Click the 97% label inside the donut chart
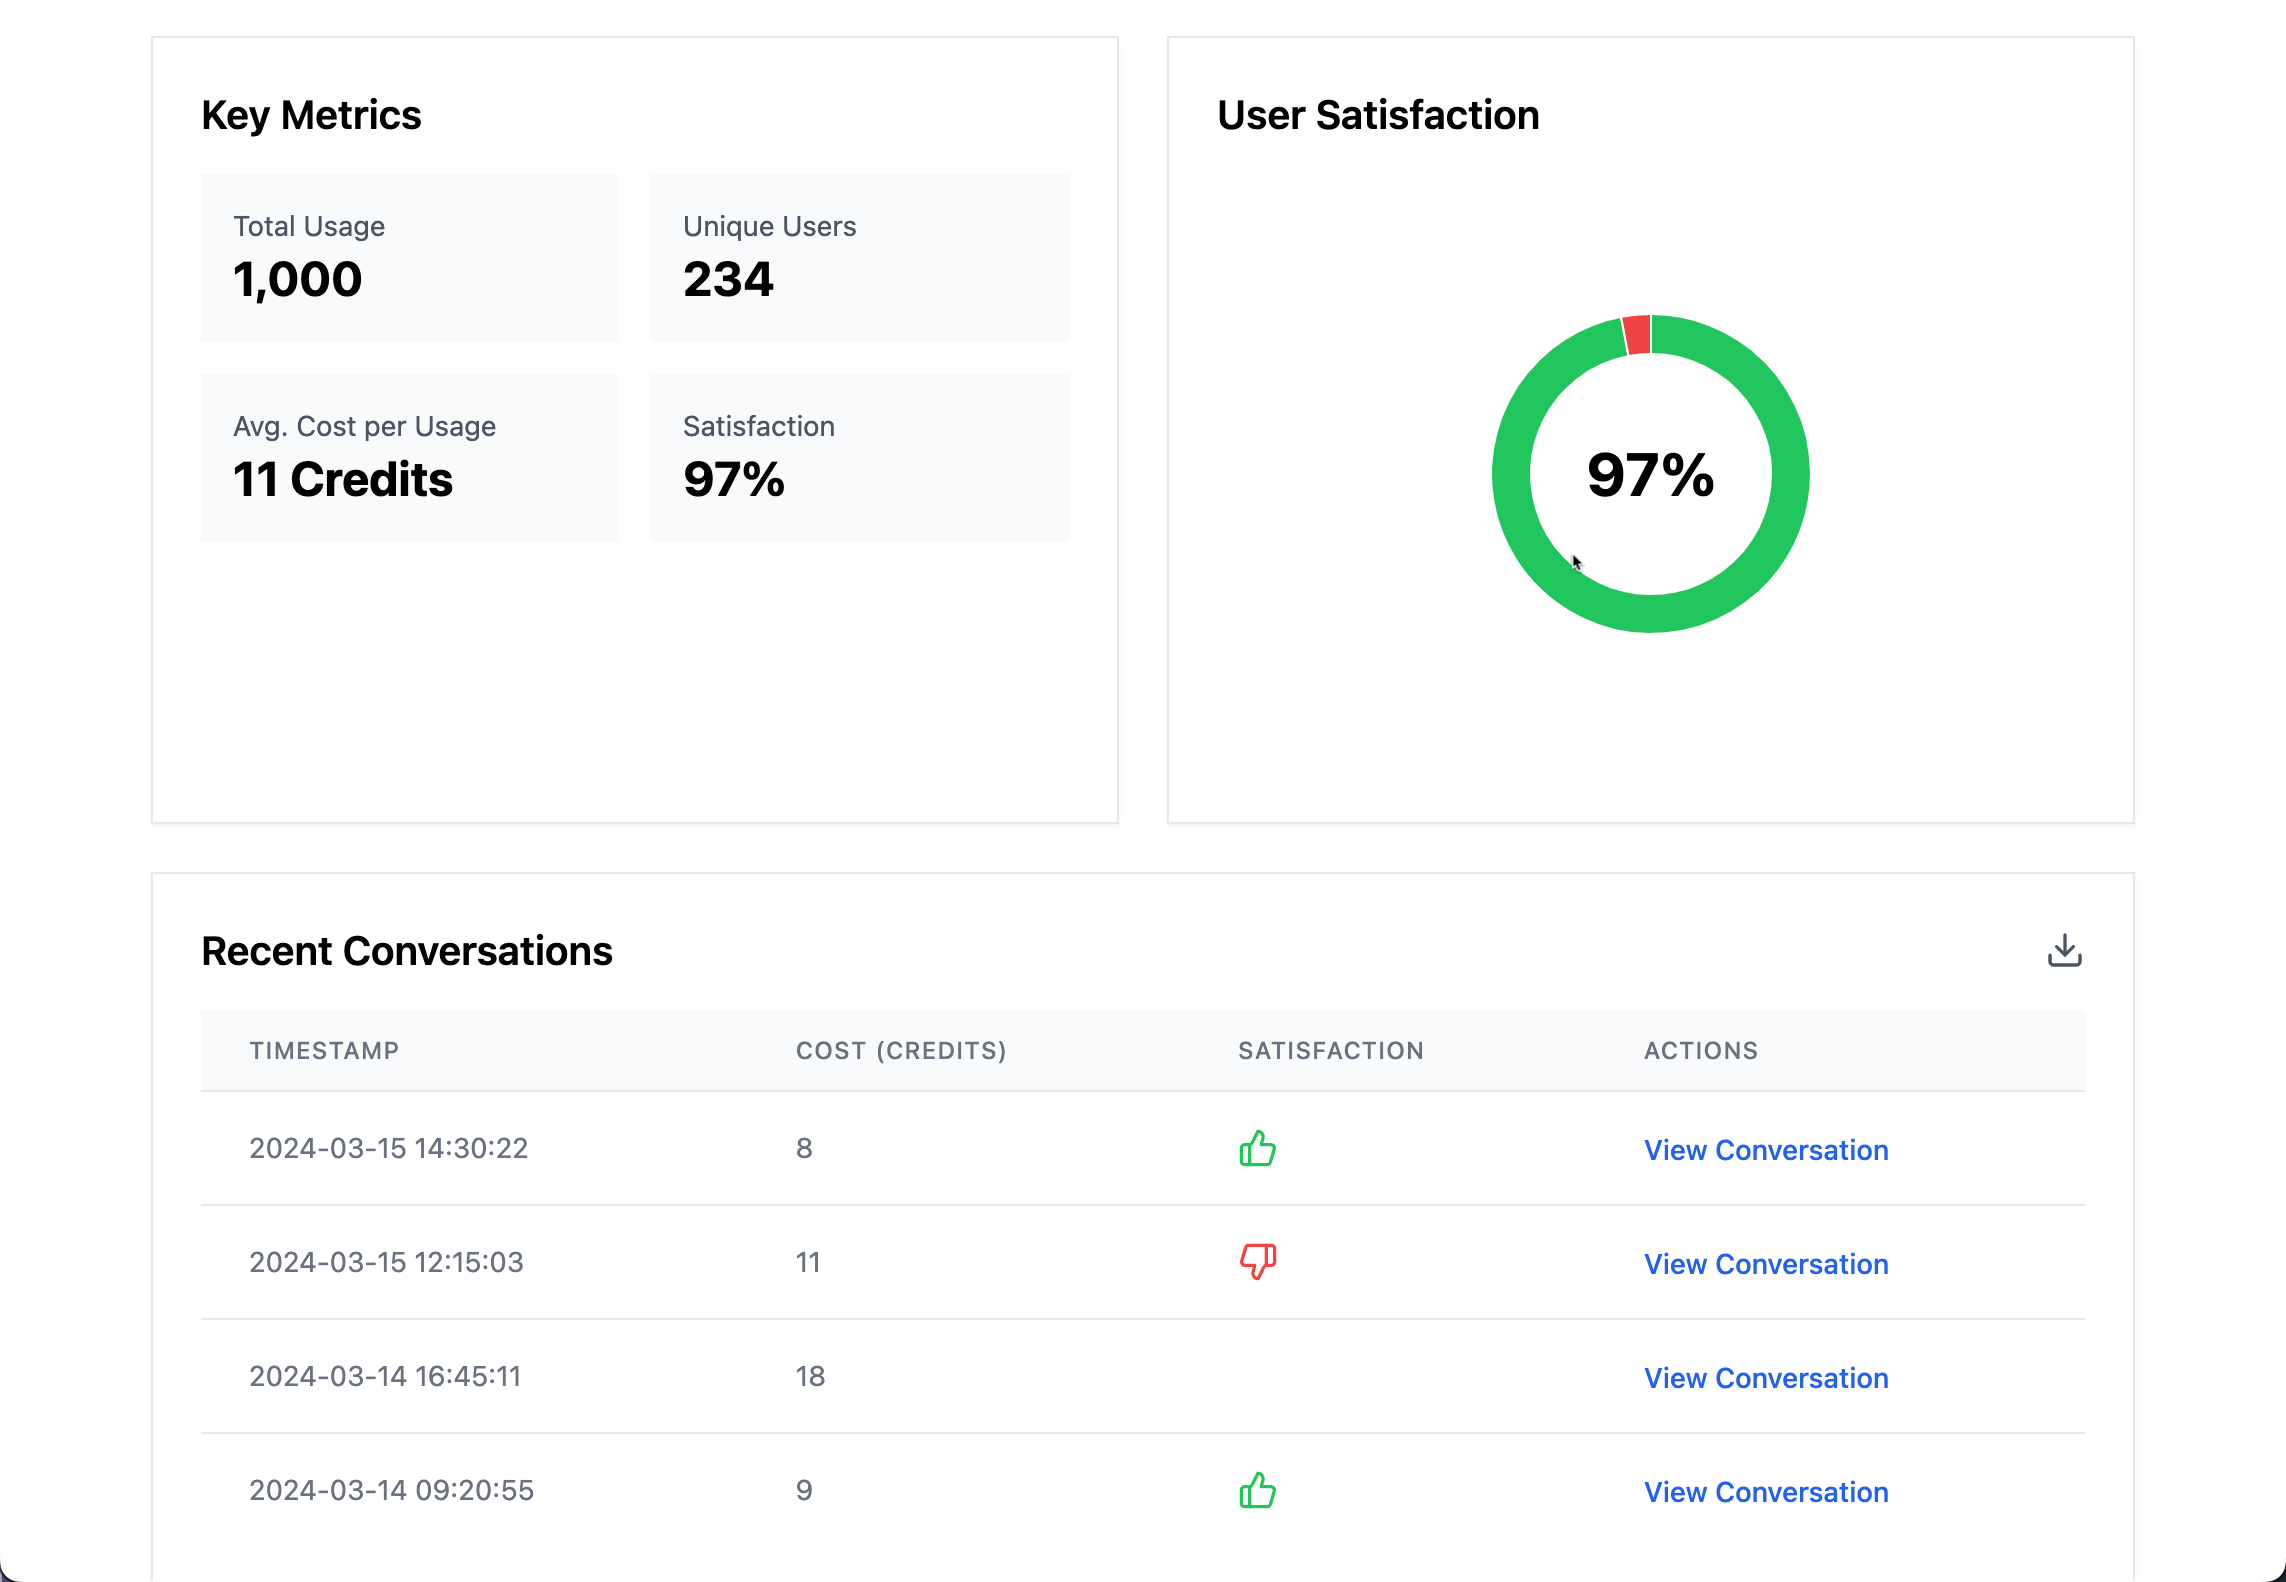Image resolution: width=2286 pixels, height=1582 pixels. 1650,475
